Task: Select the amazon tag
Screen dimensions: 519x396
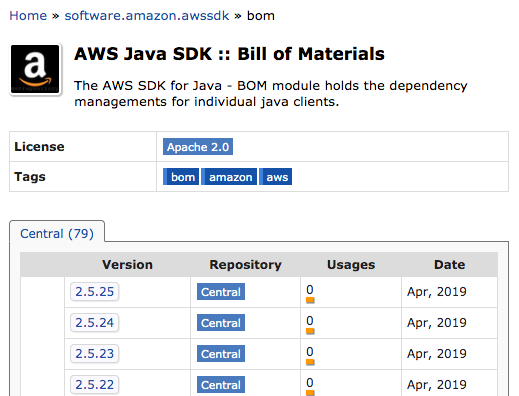Action: click(229, 177)
